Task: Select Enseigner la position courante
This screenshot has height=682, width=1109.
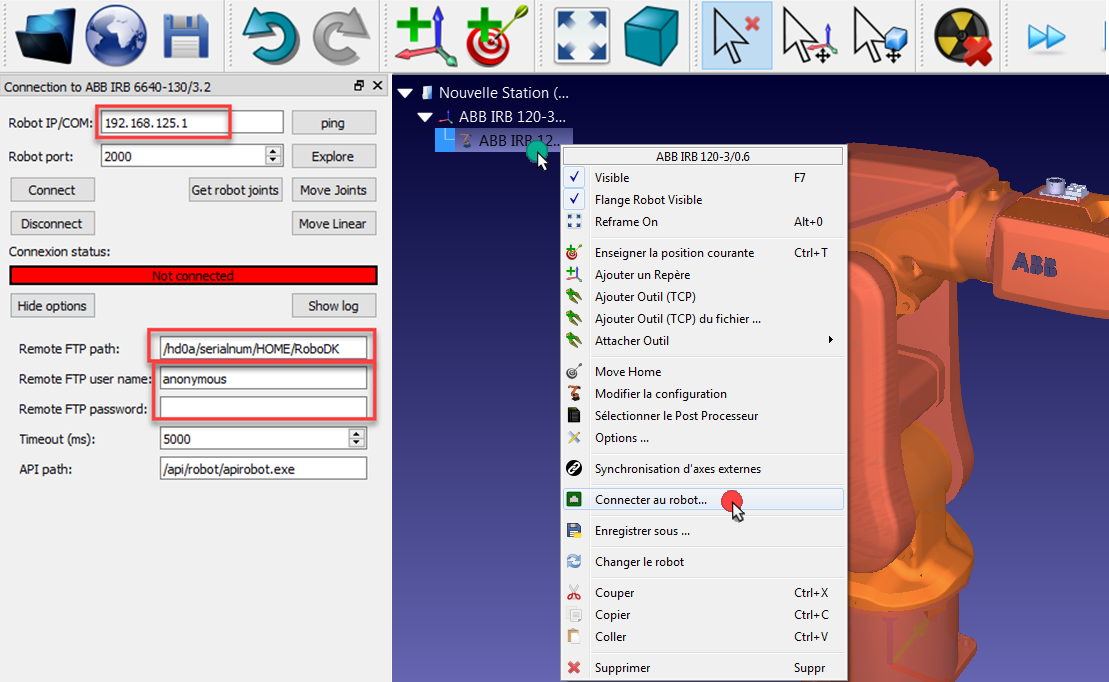Action: [x=704, y=253]
